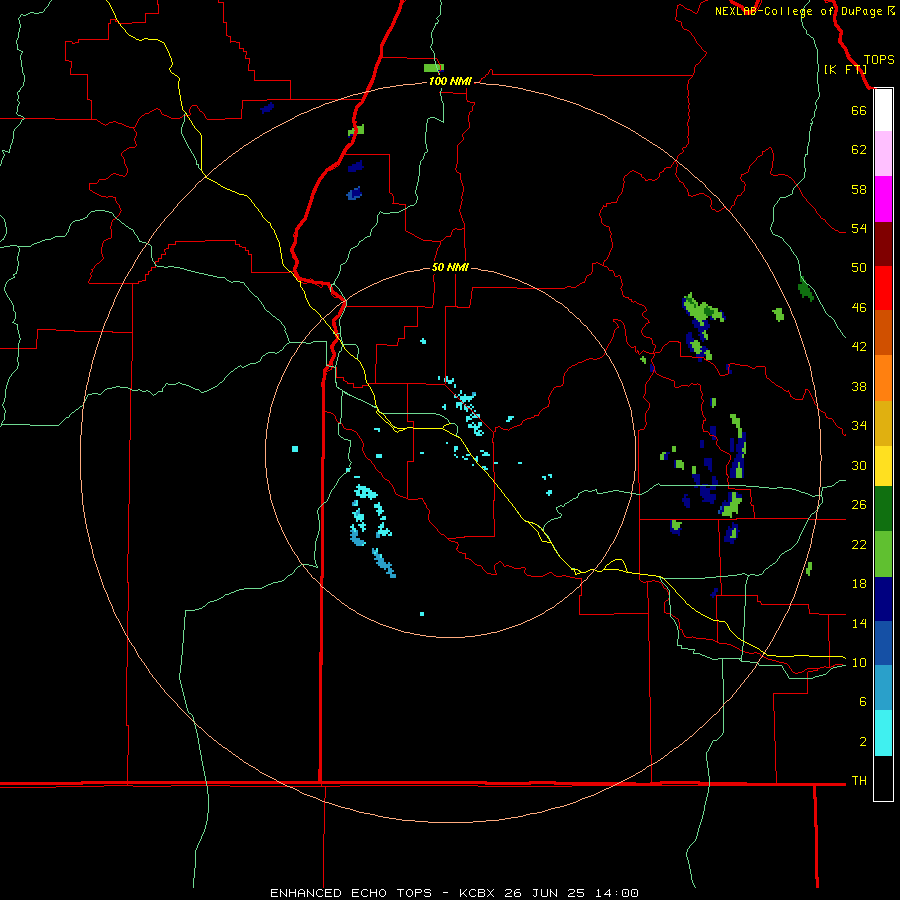Click the '100 NMI' range ring label
The width and height of the screenshot is (900, 900).
click(x=450, y=82)
